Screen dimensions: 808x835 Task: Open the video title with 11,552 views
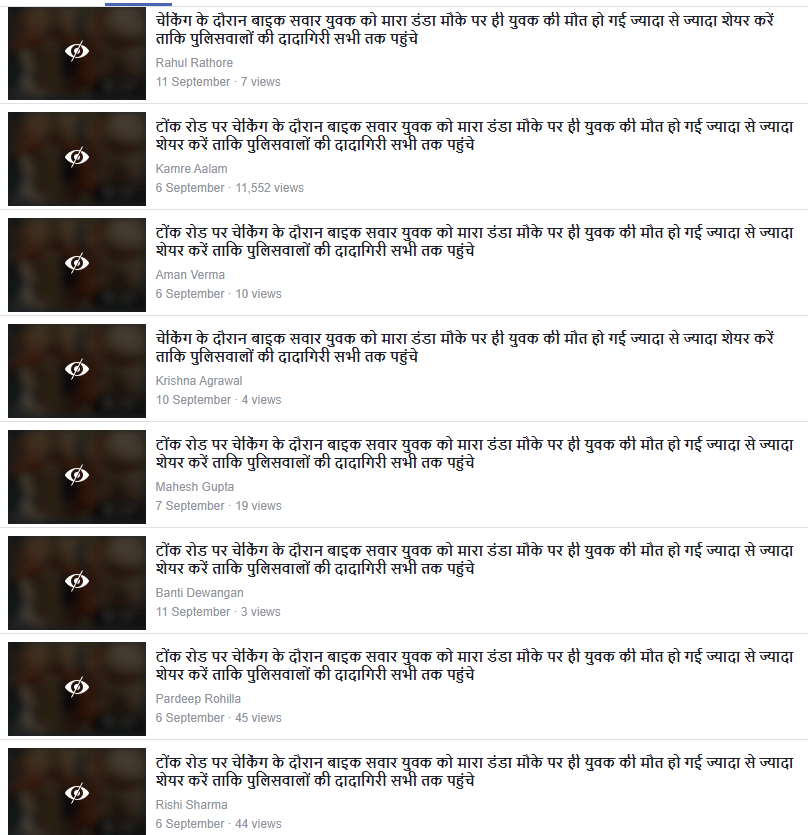coord(475,135)
